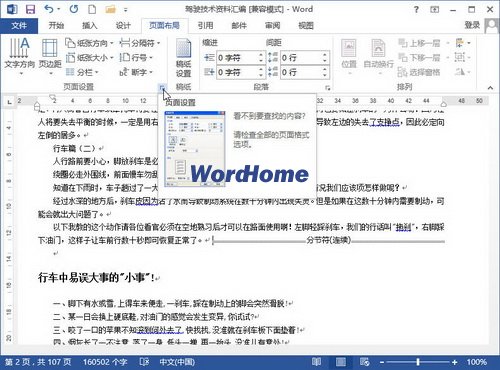Screen dimensions: 500x370
Task: Click the 下移一层 send backward button
Action: pyautogui.click(x=419, y=58)
